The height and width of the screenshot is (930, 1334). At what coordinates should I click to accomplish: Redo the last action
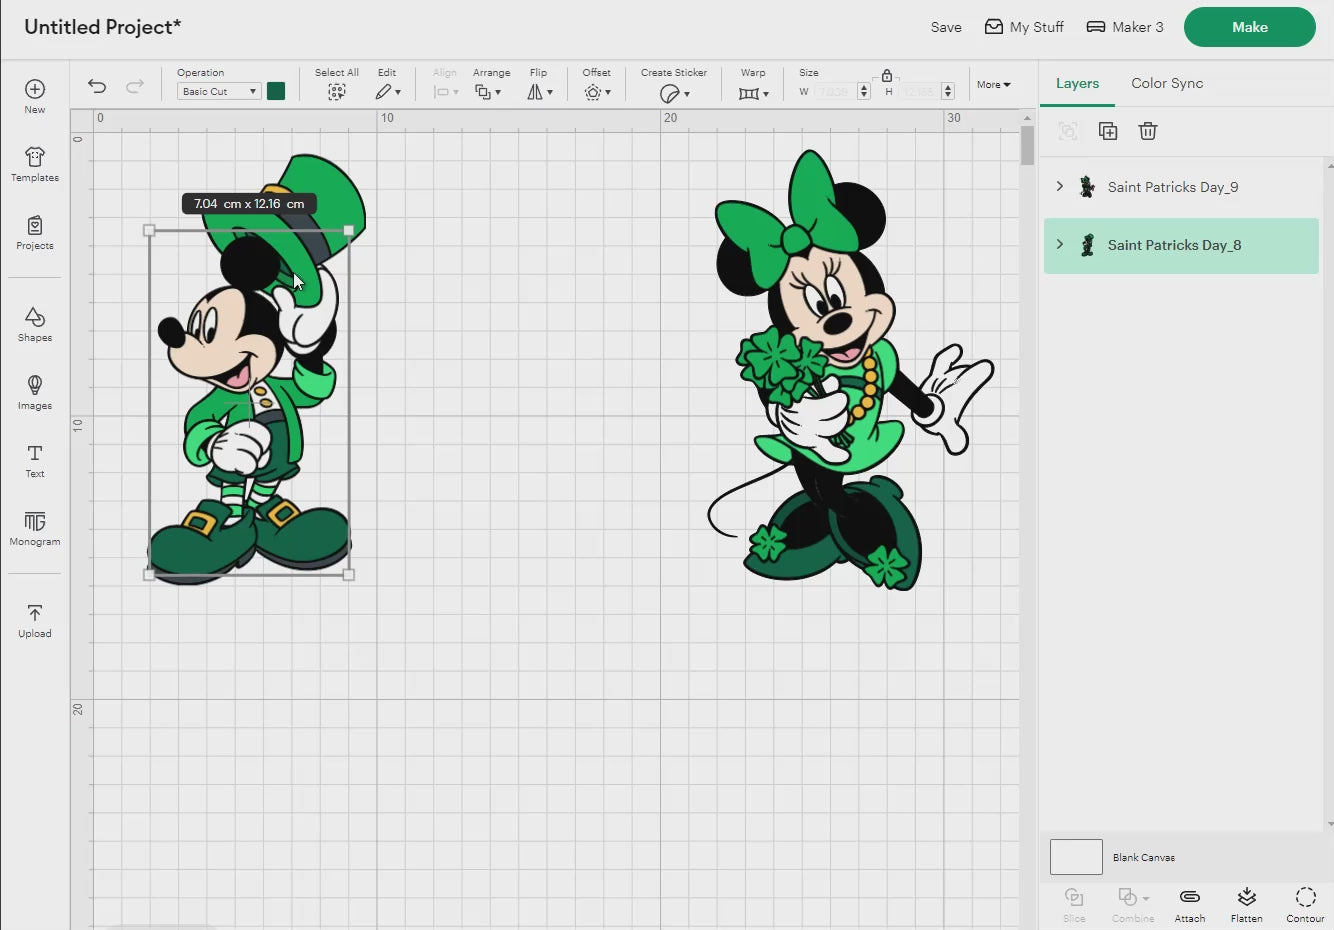135,86
